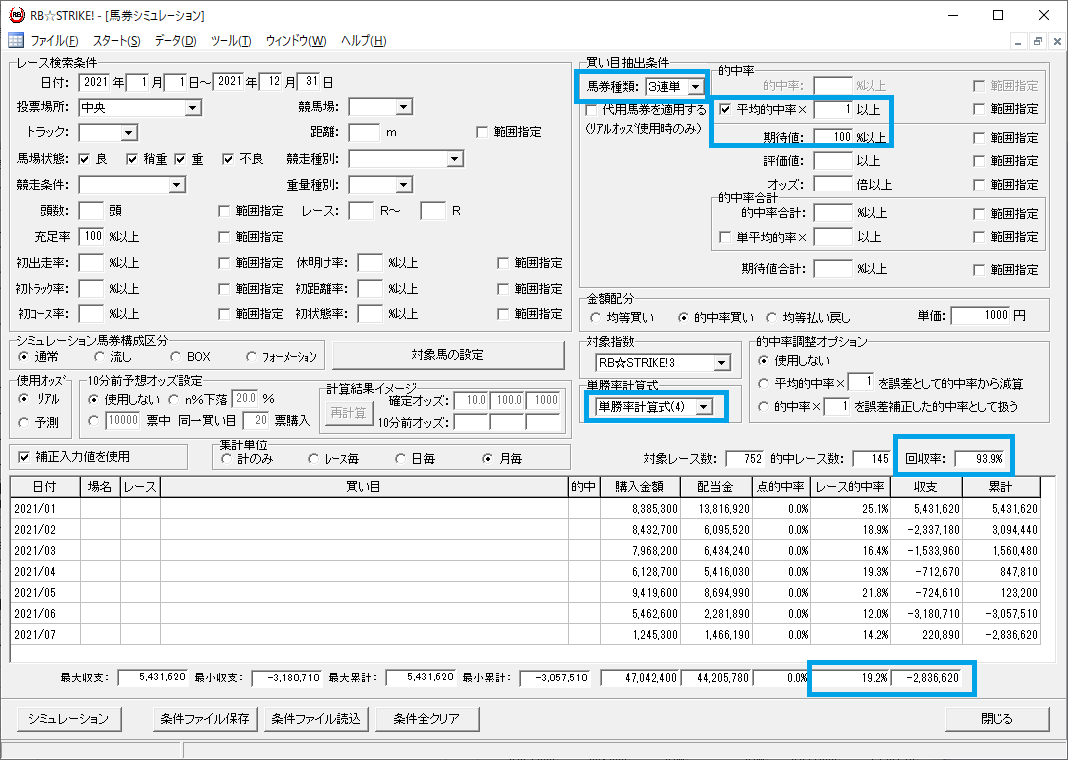
Task: Select the 2021/07 result row
Action: [525, 635]
